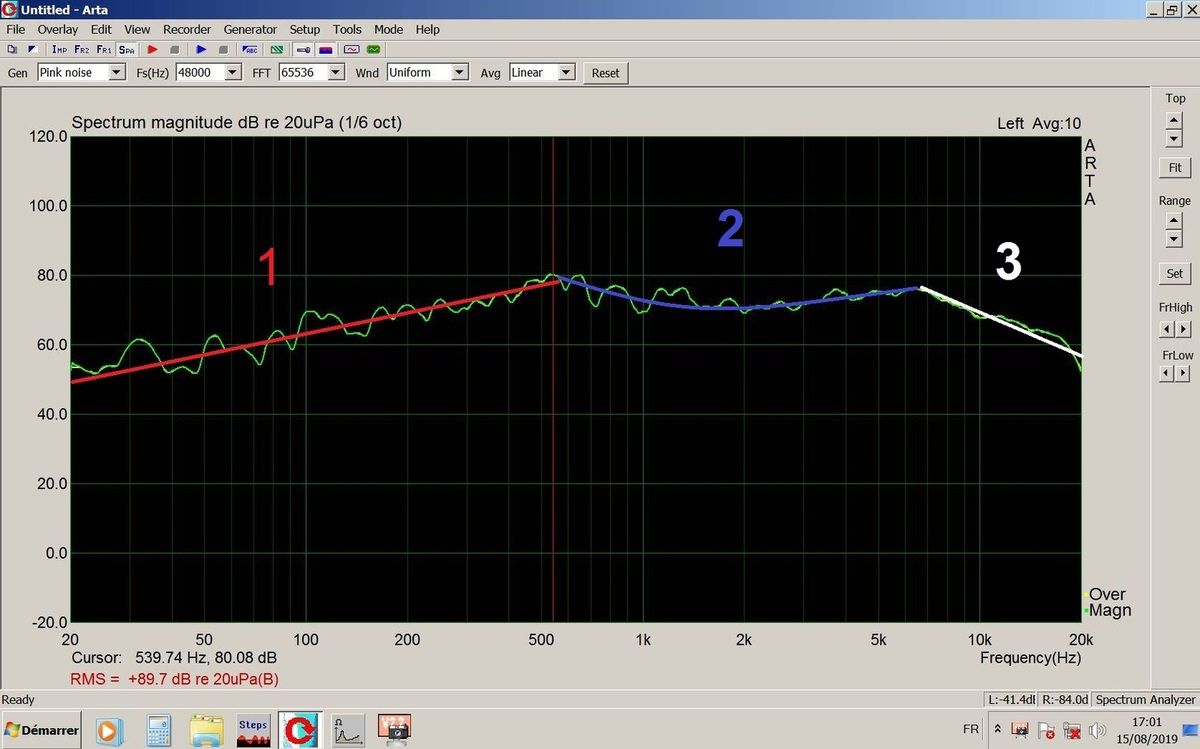This screenshot has height=749, width=1200.
Task: Switch to Fr1 single-channel frequency response mode
Action: [x=104, y=49]
